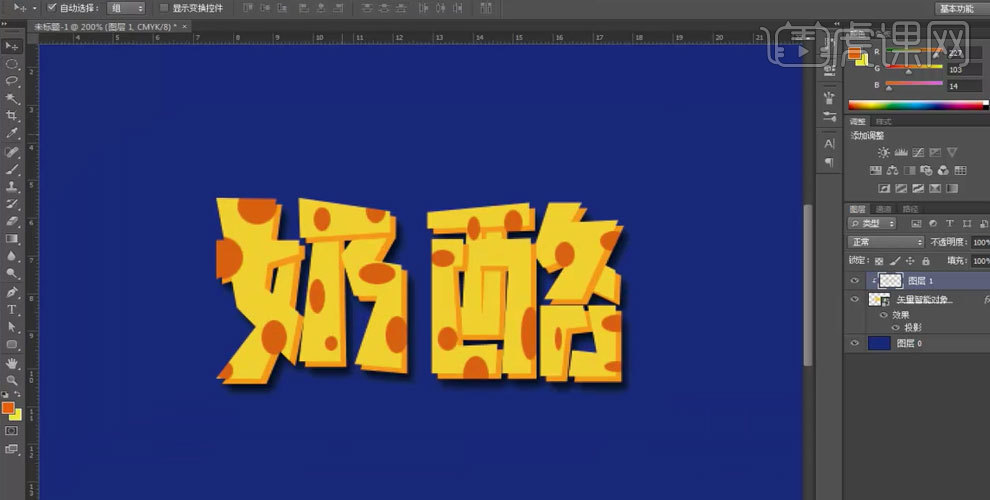This screenshot has width=990, height=500.
Task: Toggle Quick Mask mode
Action: (12, 431)
